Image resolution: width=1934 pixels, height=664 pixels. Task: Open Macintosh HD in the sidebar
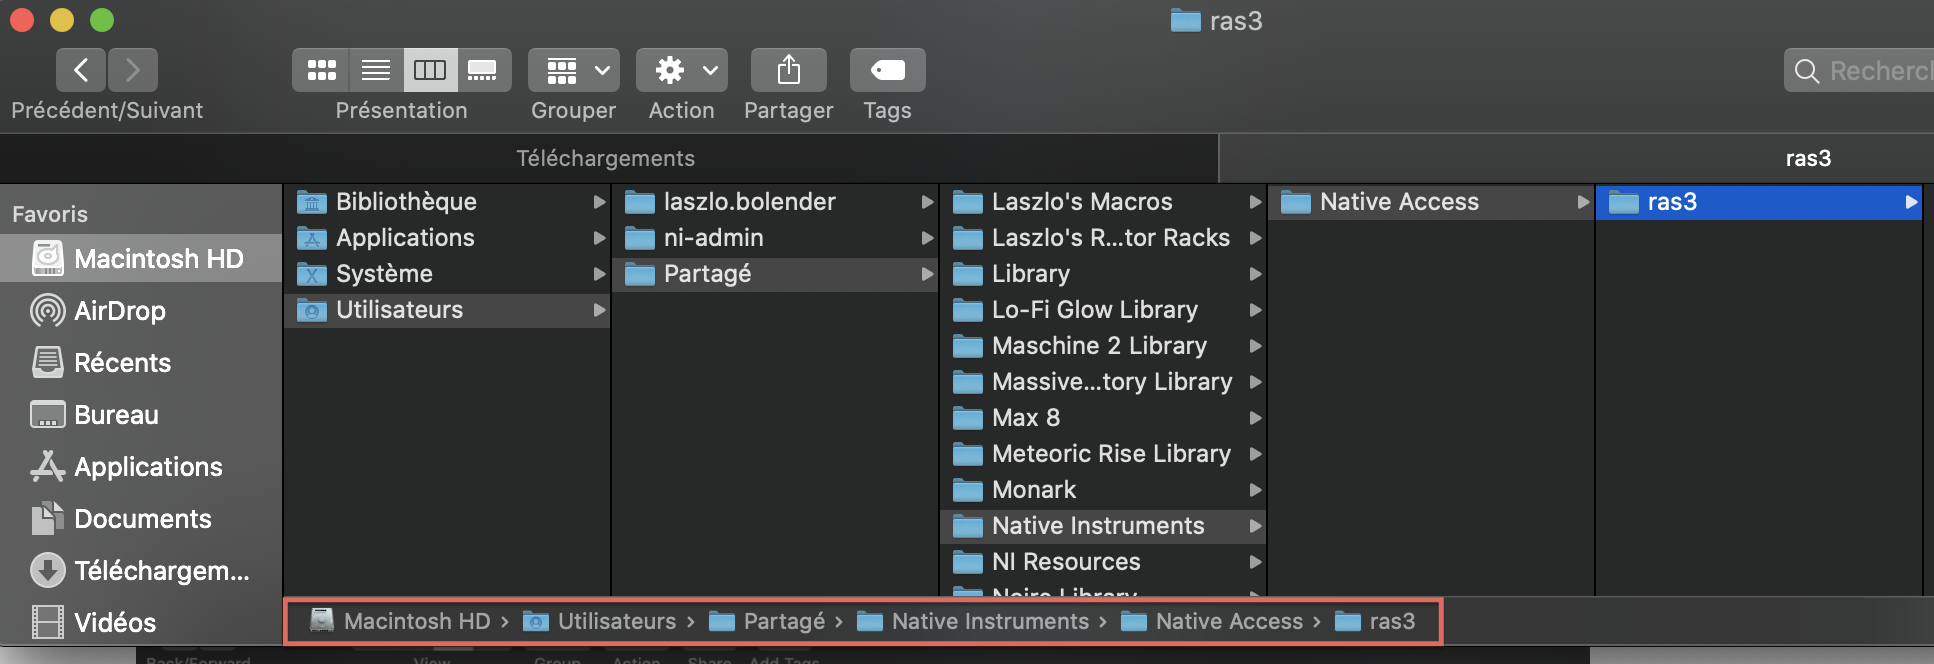pyautogui.click(x=140, y=259)
